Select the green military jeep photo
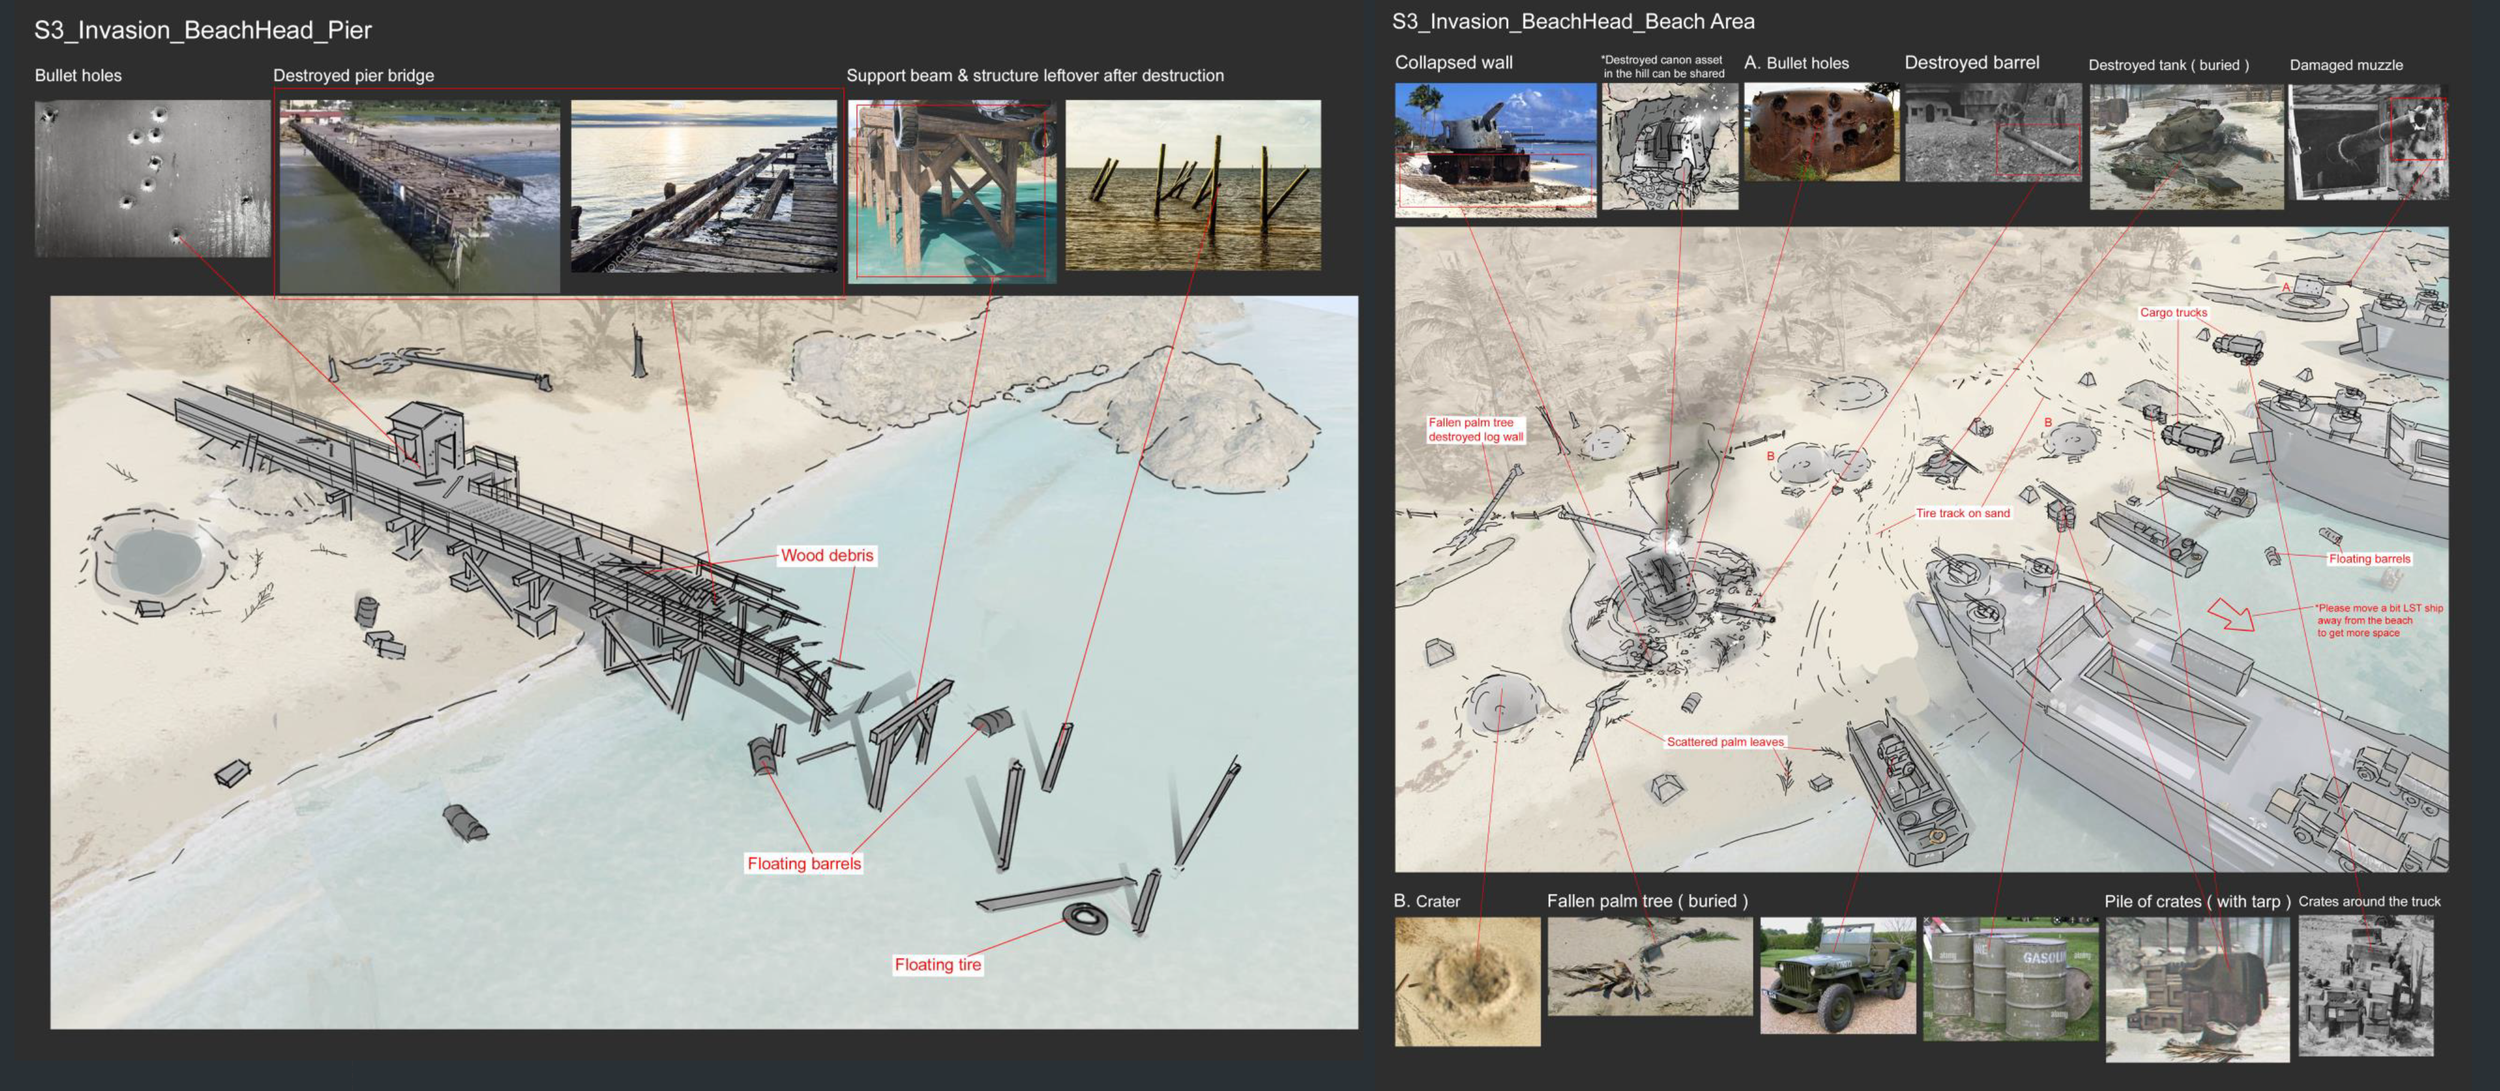This screenshot has height=1091, width=2500. [x=1837, y=976]
